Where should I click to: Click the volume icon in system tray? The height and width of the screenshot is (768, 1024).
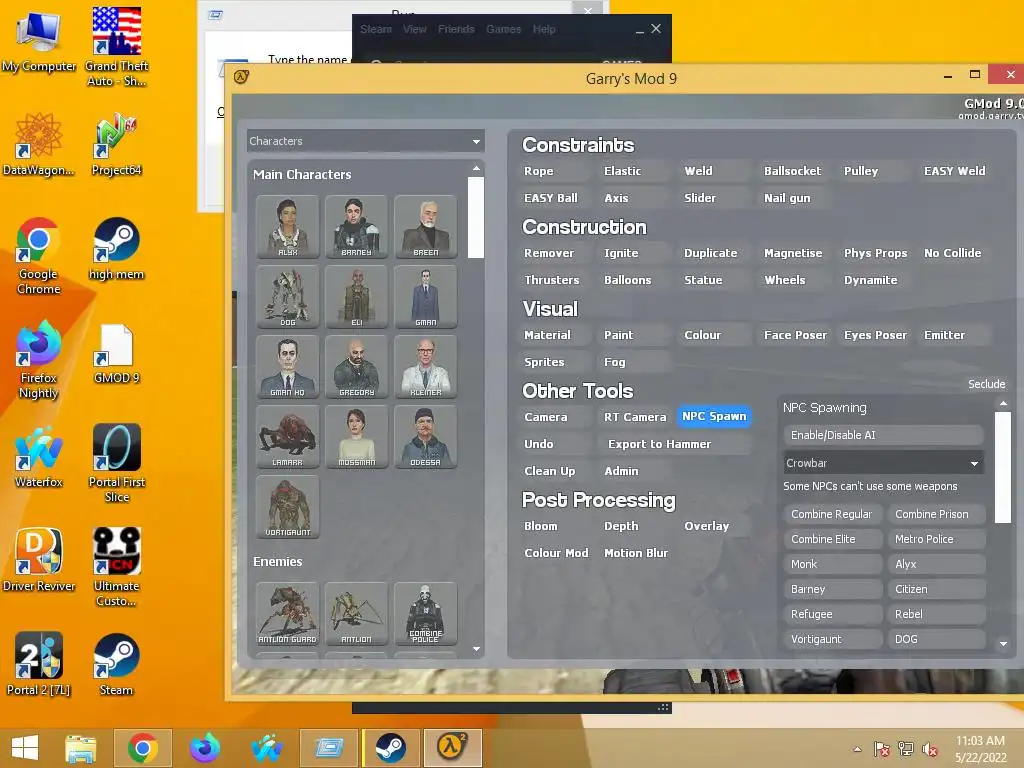(x=929, y=749)
